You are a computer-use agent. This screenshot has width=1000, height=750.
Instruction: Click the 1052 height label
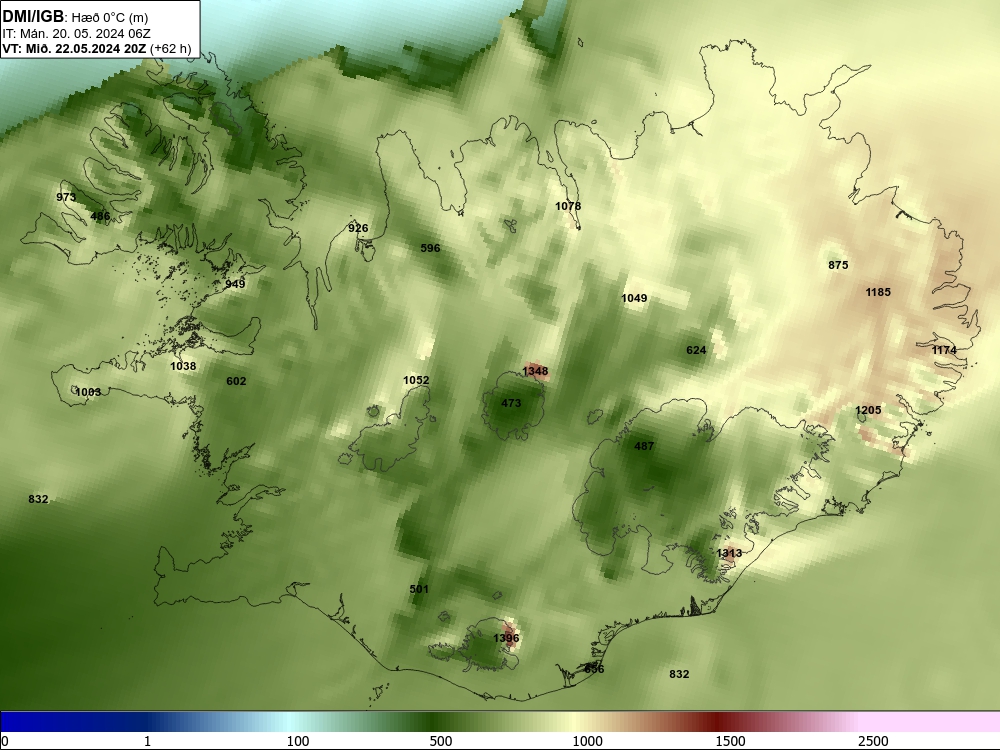pyautogui.click(x=416, y=380)
